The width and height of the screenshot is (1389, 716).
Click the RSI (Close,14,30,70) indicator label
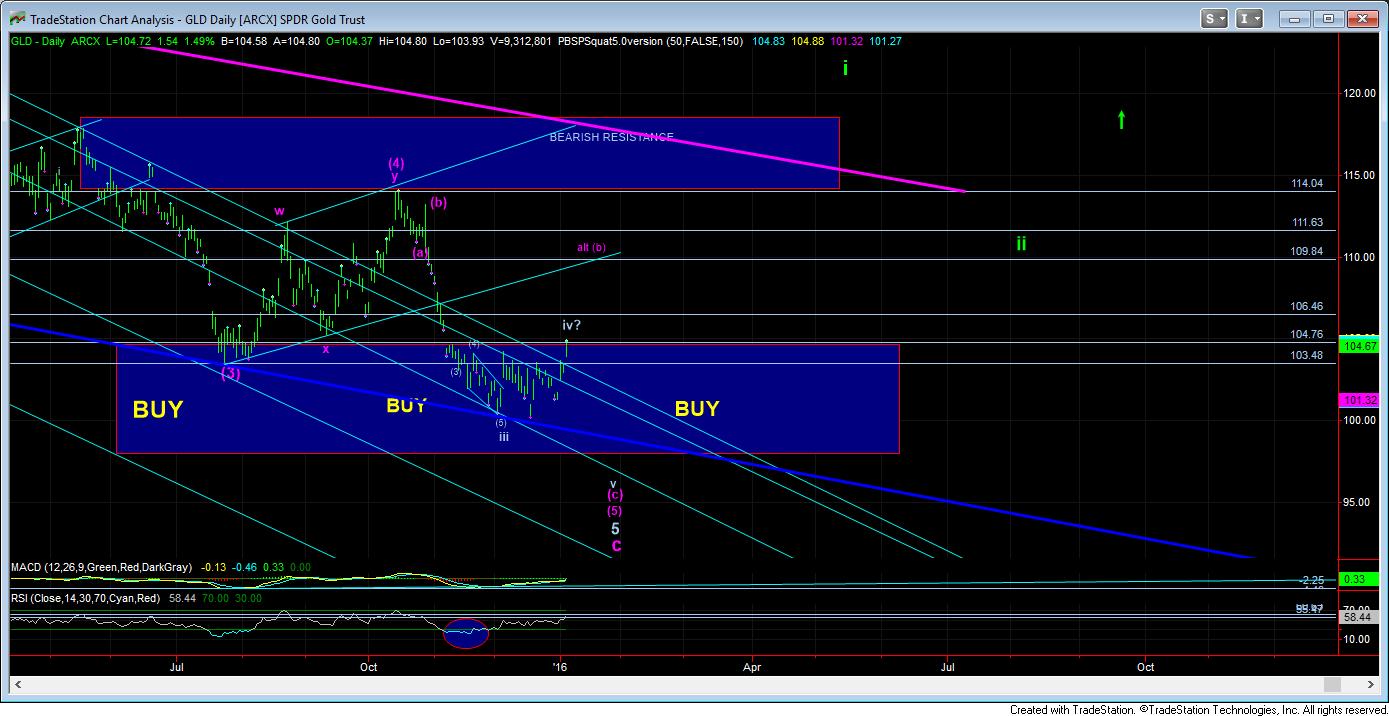pyautogui.click(x=84, y=598)
